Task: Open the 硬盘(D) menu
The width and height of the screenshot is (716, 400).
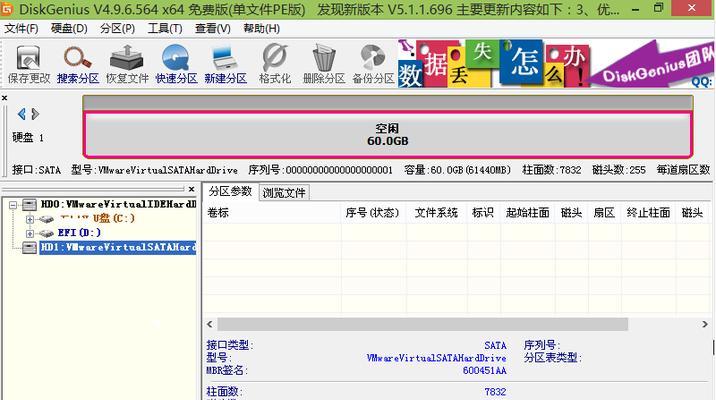Action: point(69,28)
